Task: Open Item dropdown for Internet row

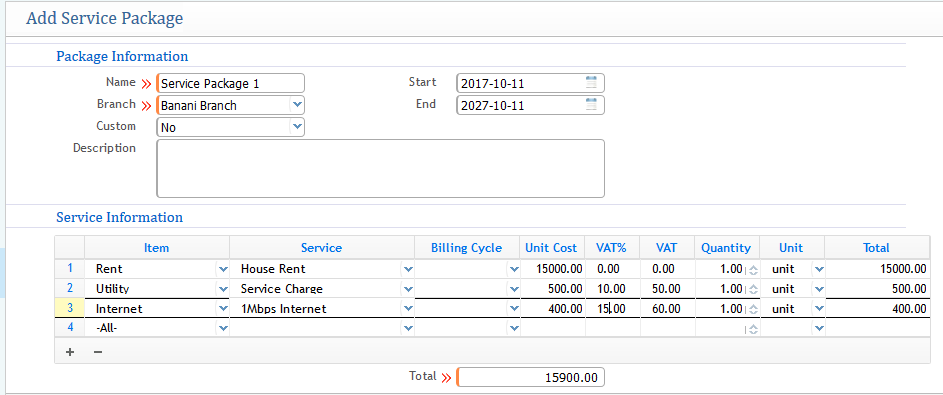Action: [x=223, y=308]
